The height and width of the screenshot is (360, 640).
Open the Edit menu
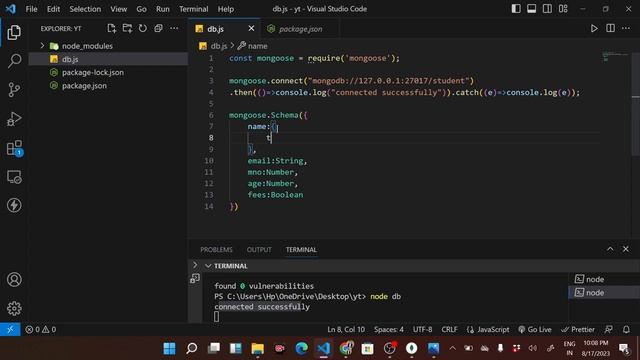pos(53,9)
